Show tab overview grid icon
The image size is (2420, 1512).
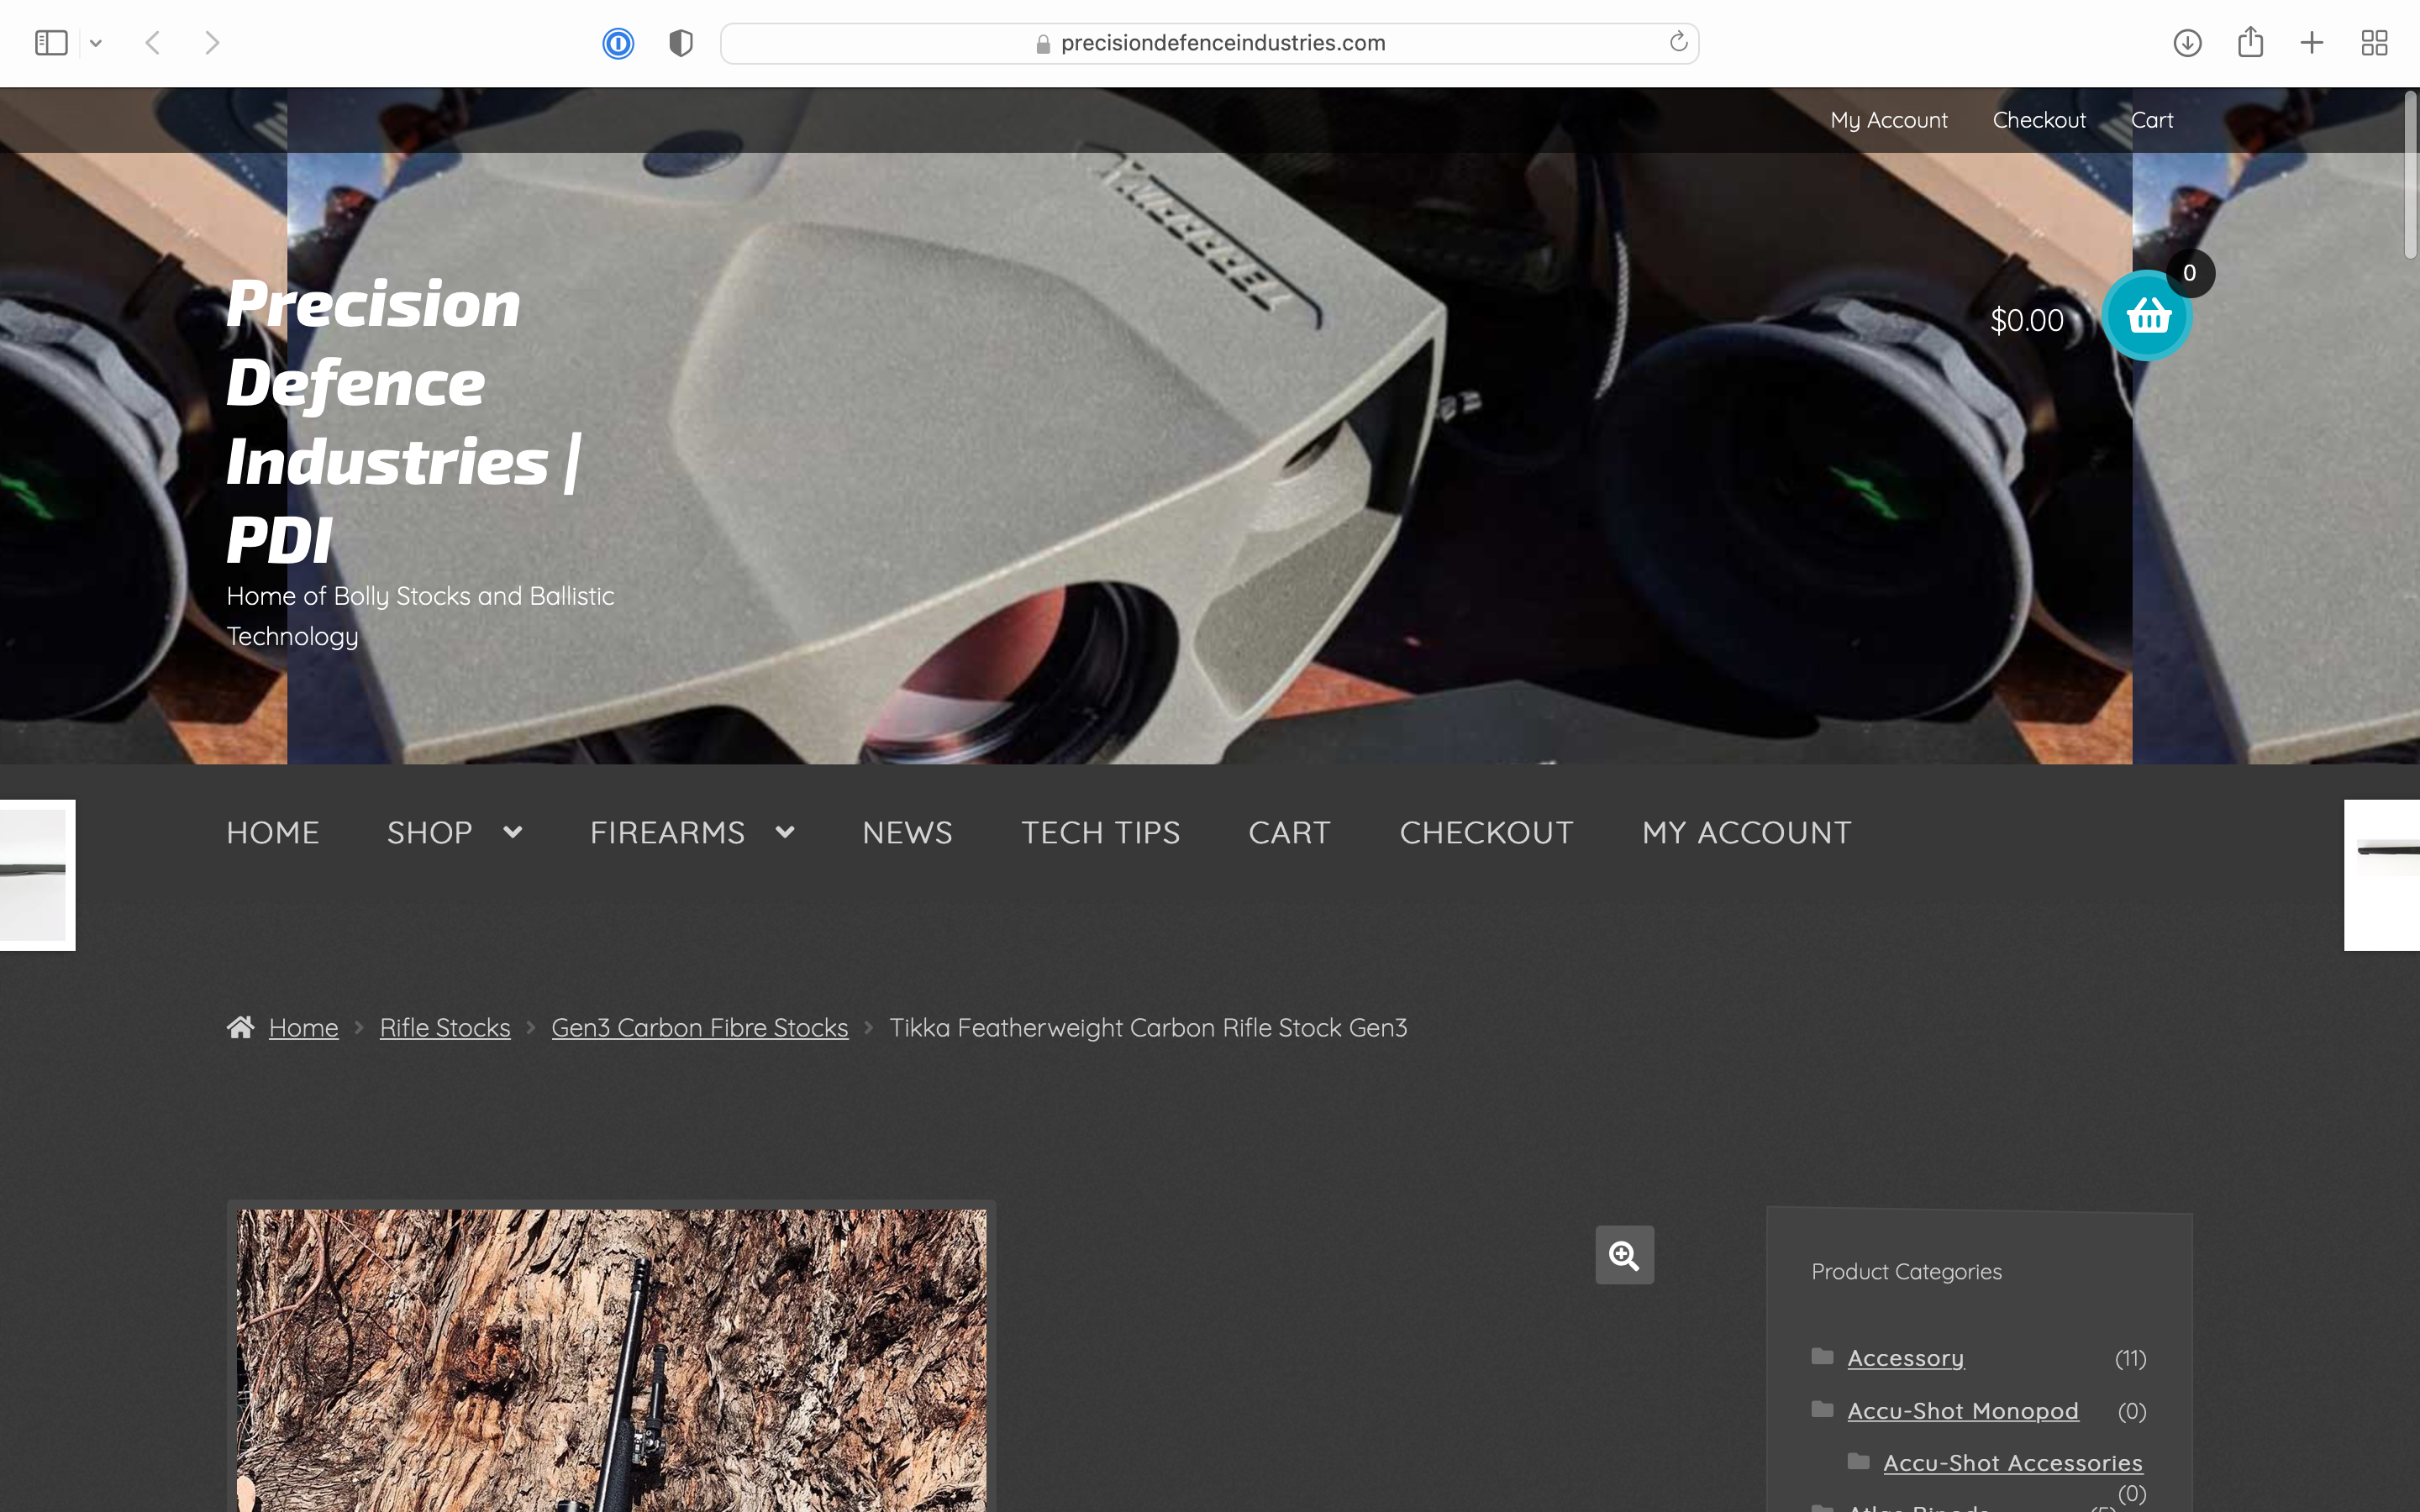pos(2375,43)
